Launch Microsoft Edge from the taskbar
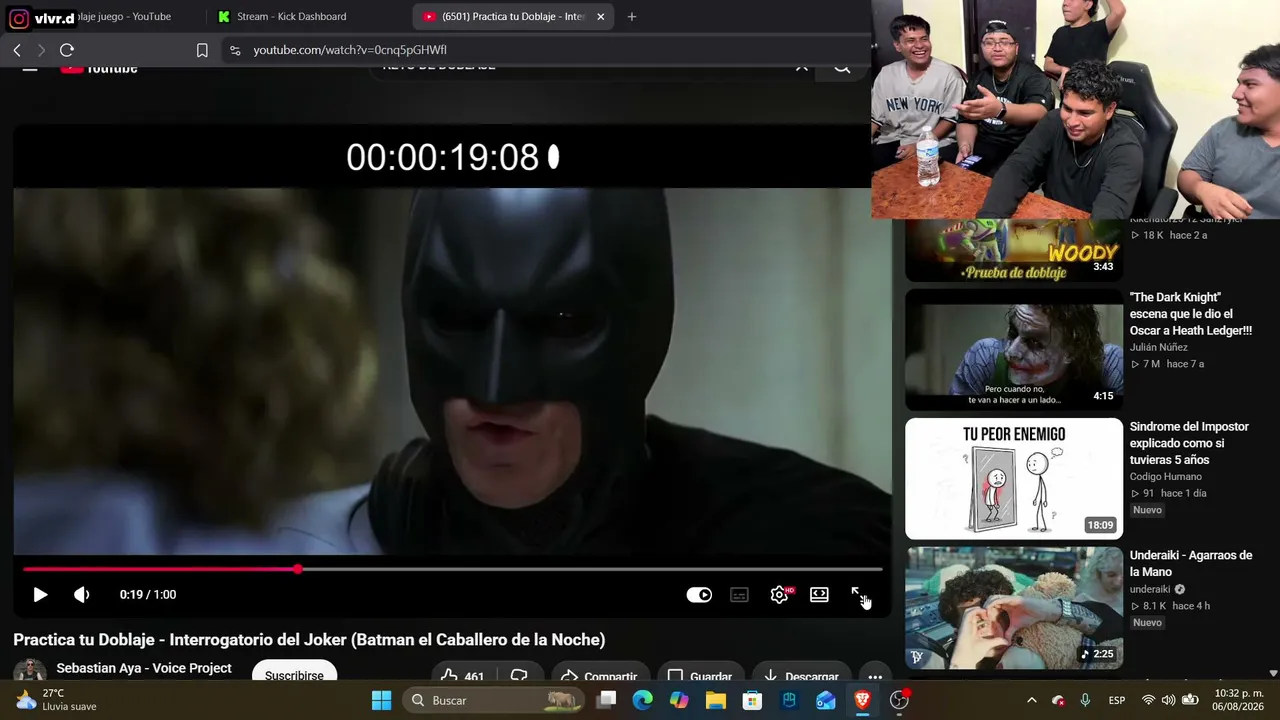 (642, 700)
